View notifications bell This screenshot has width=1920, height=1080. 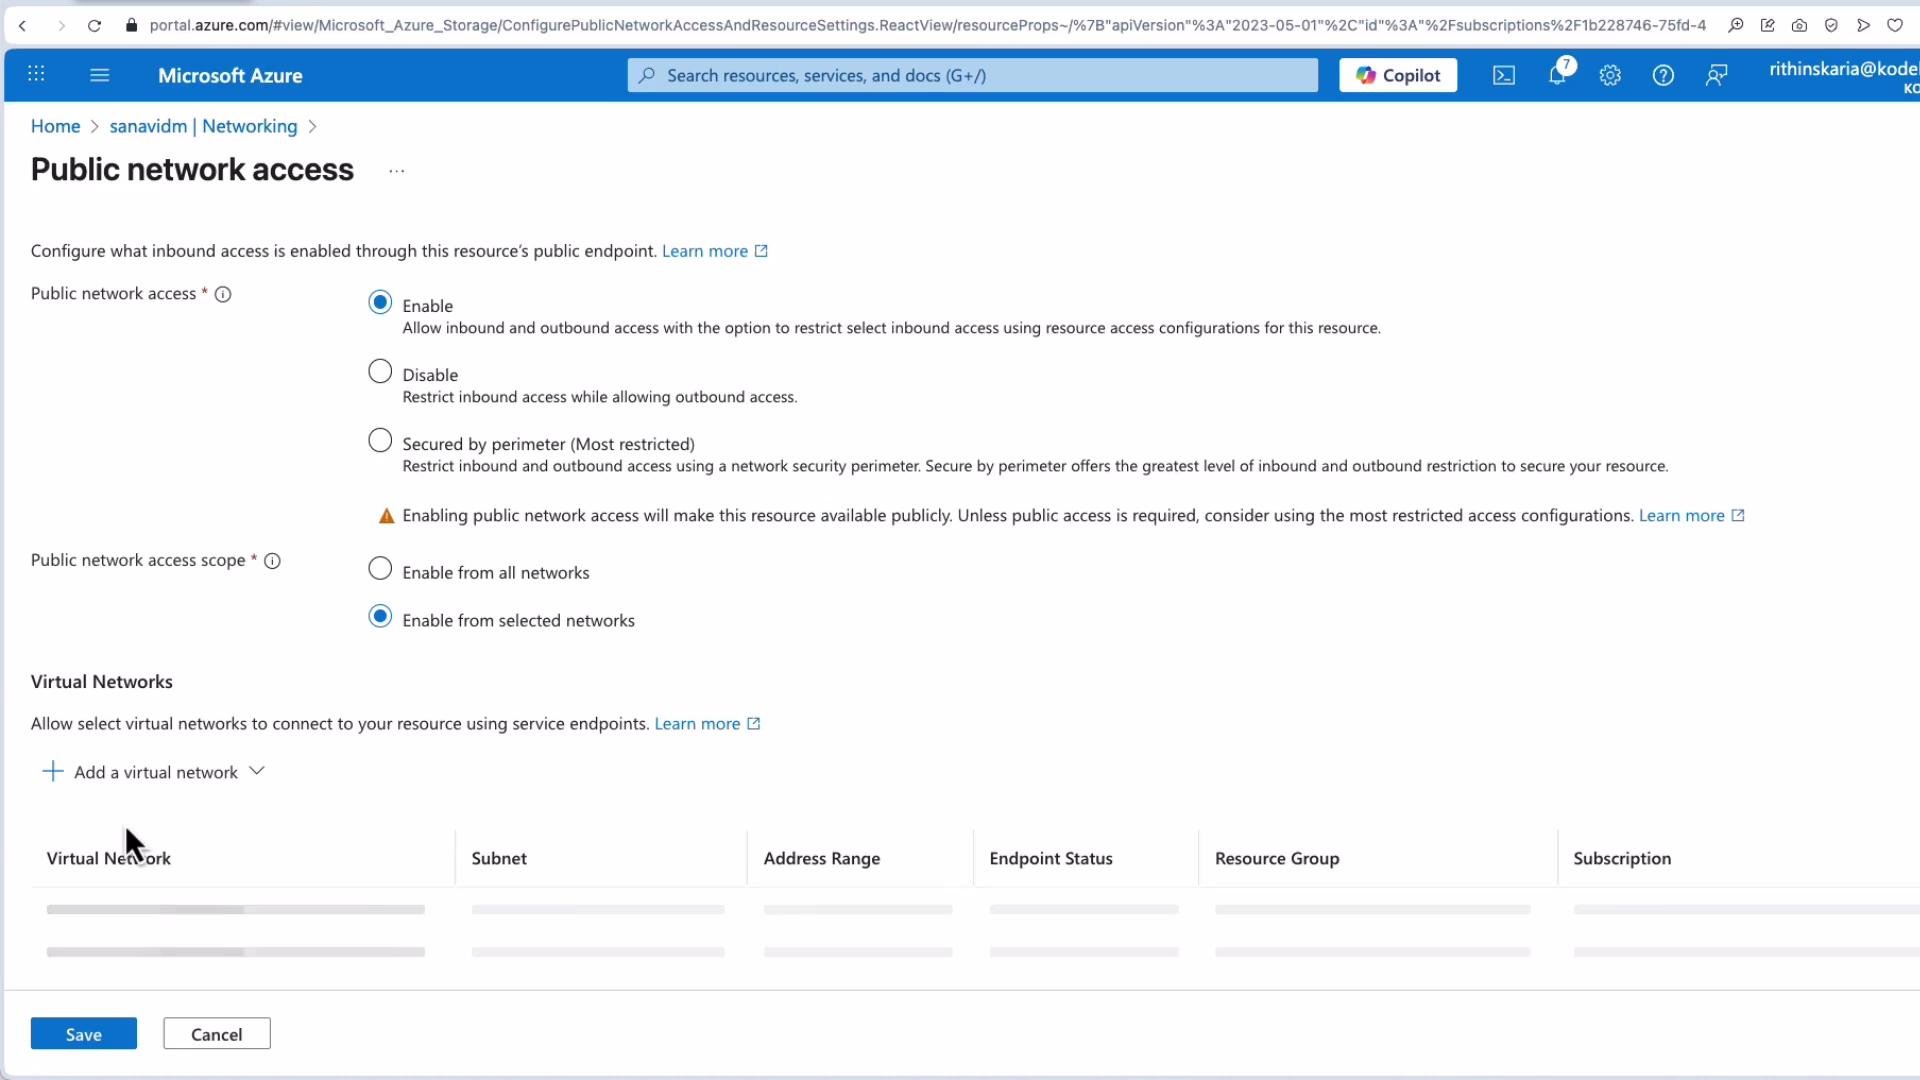coord(1558,74)
